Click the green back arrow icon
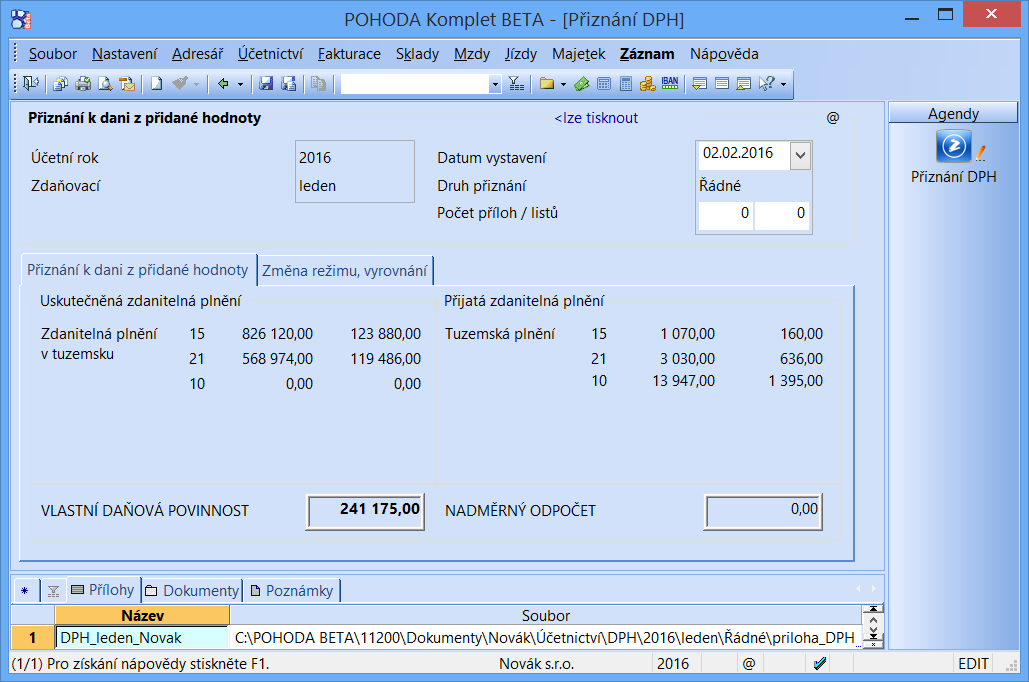Image resolution: width=1029 pixels, height=682 pixels. tap(223, 83)
